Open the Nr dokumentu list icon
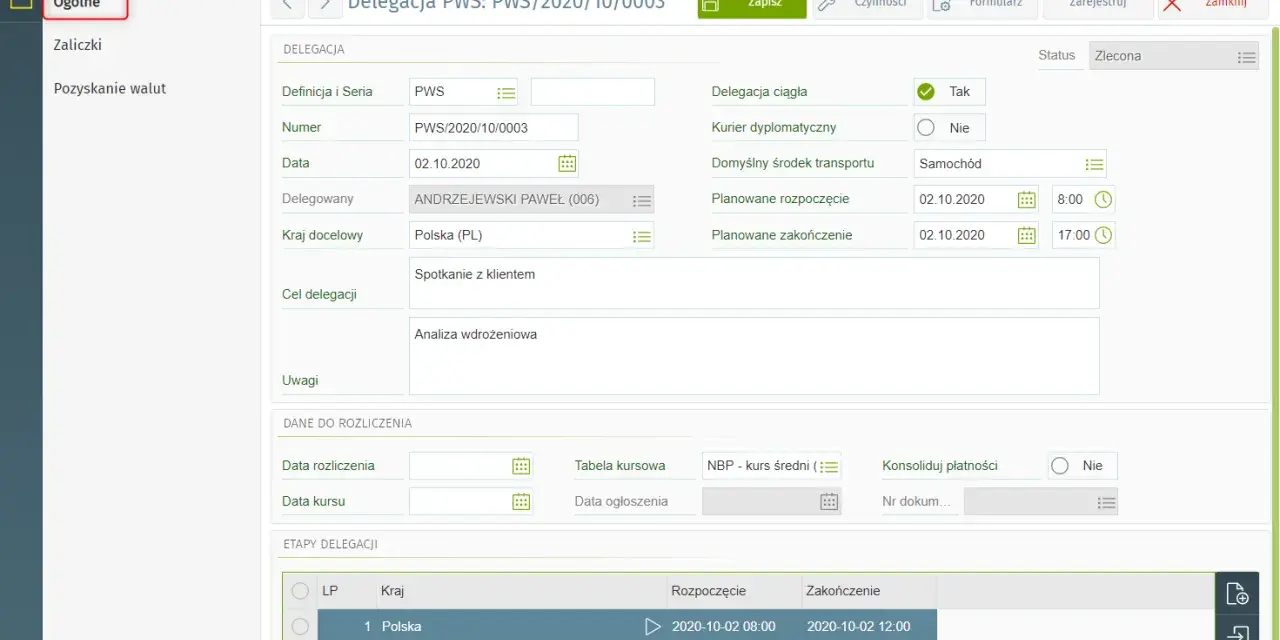 click(1105, 502)
